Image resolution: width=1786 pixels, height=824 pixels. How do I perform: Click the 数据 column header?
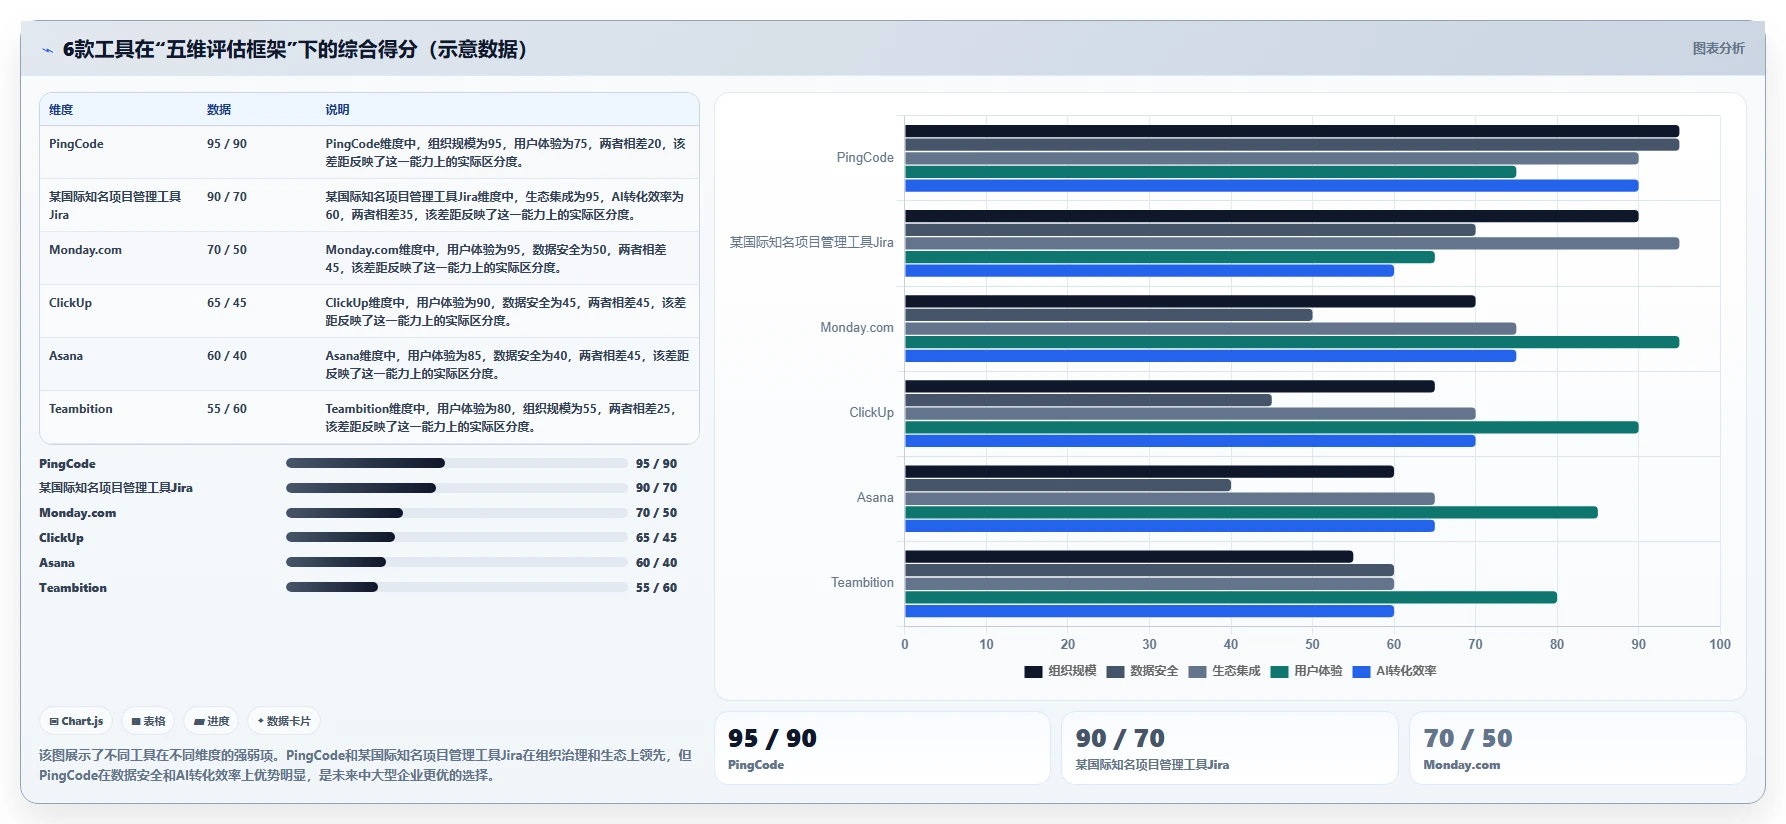tap(219, 110)
